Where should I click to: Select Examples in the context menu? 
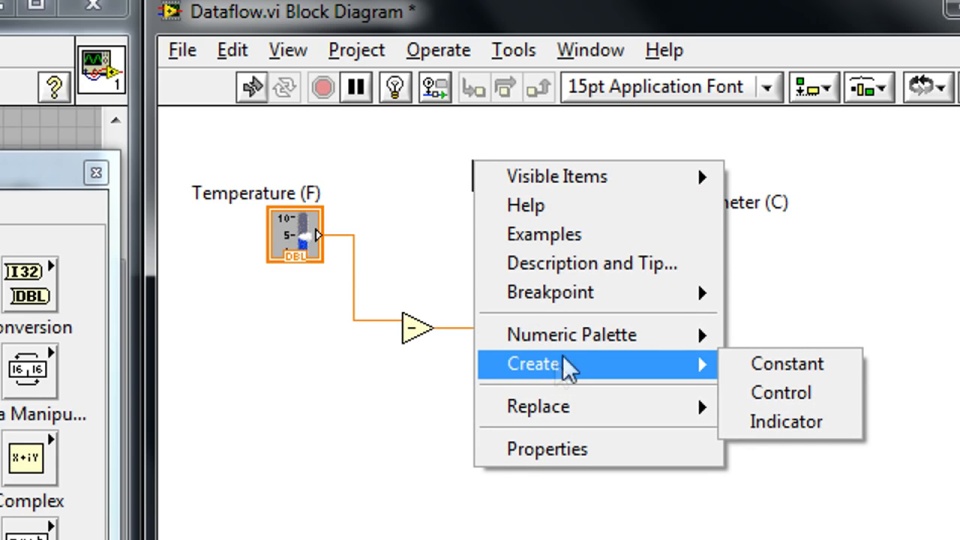point(598,234)
